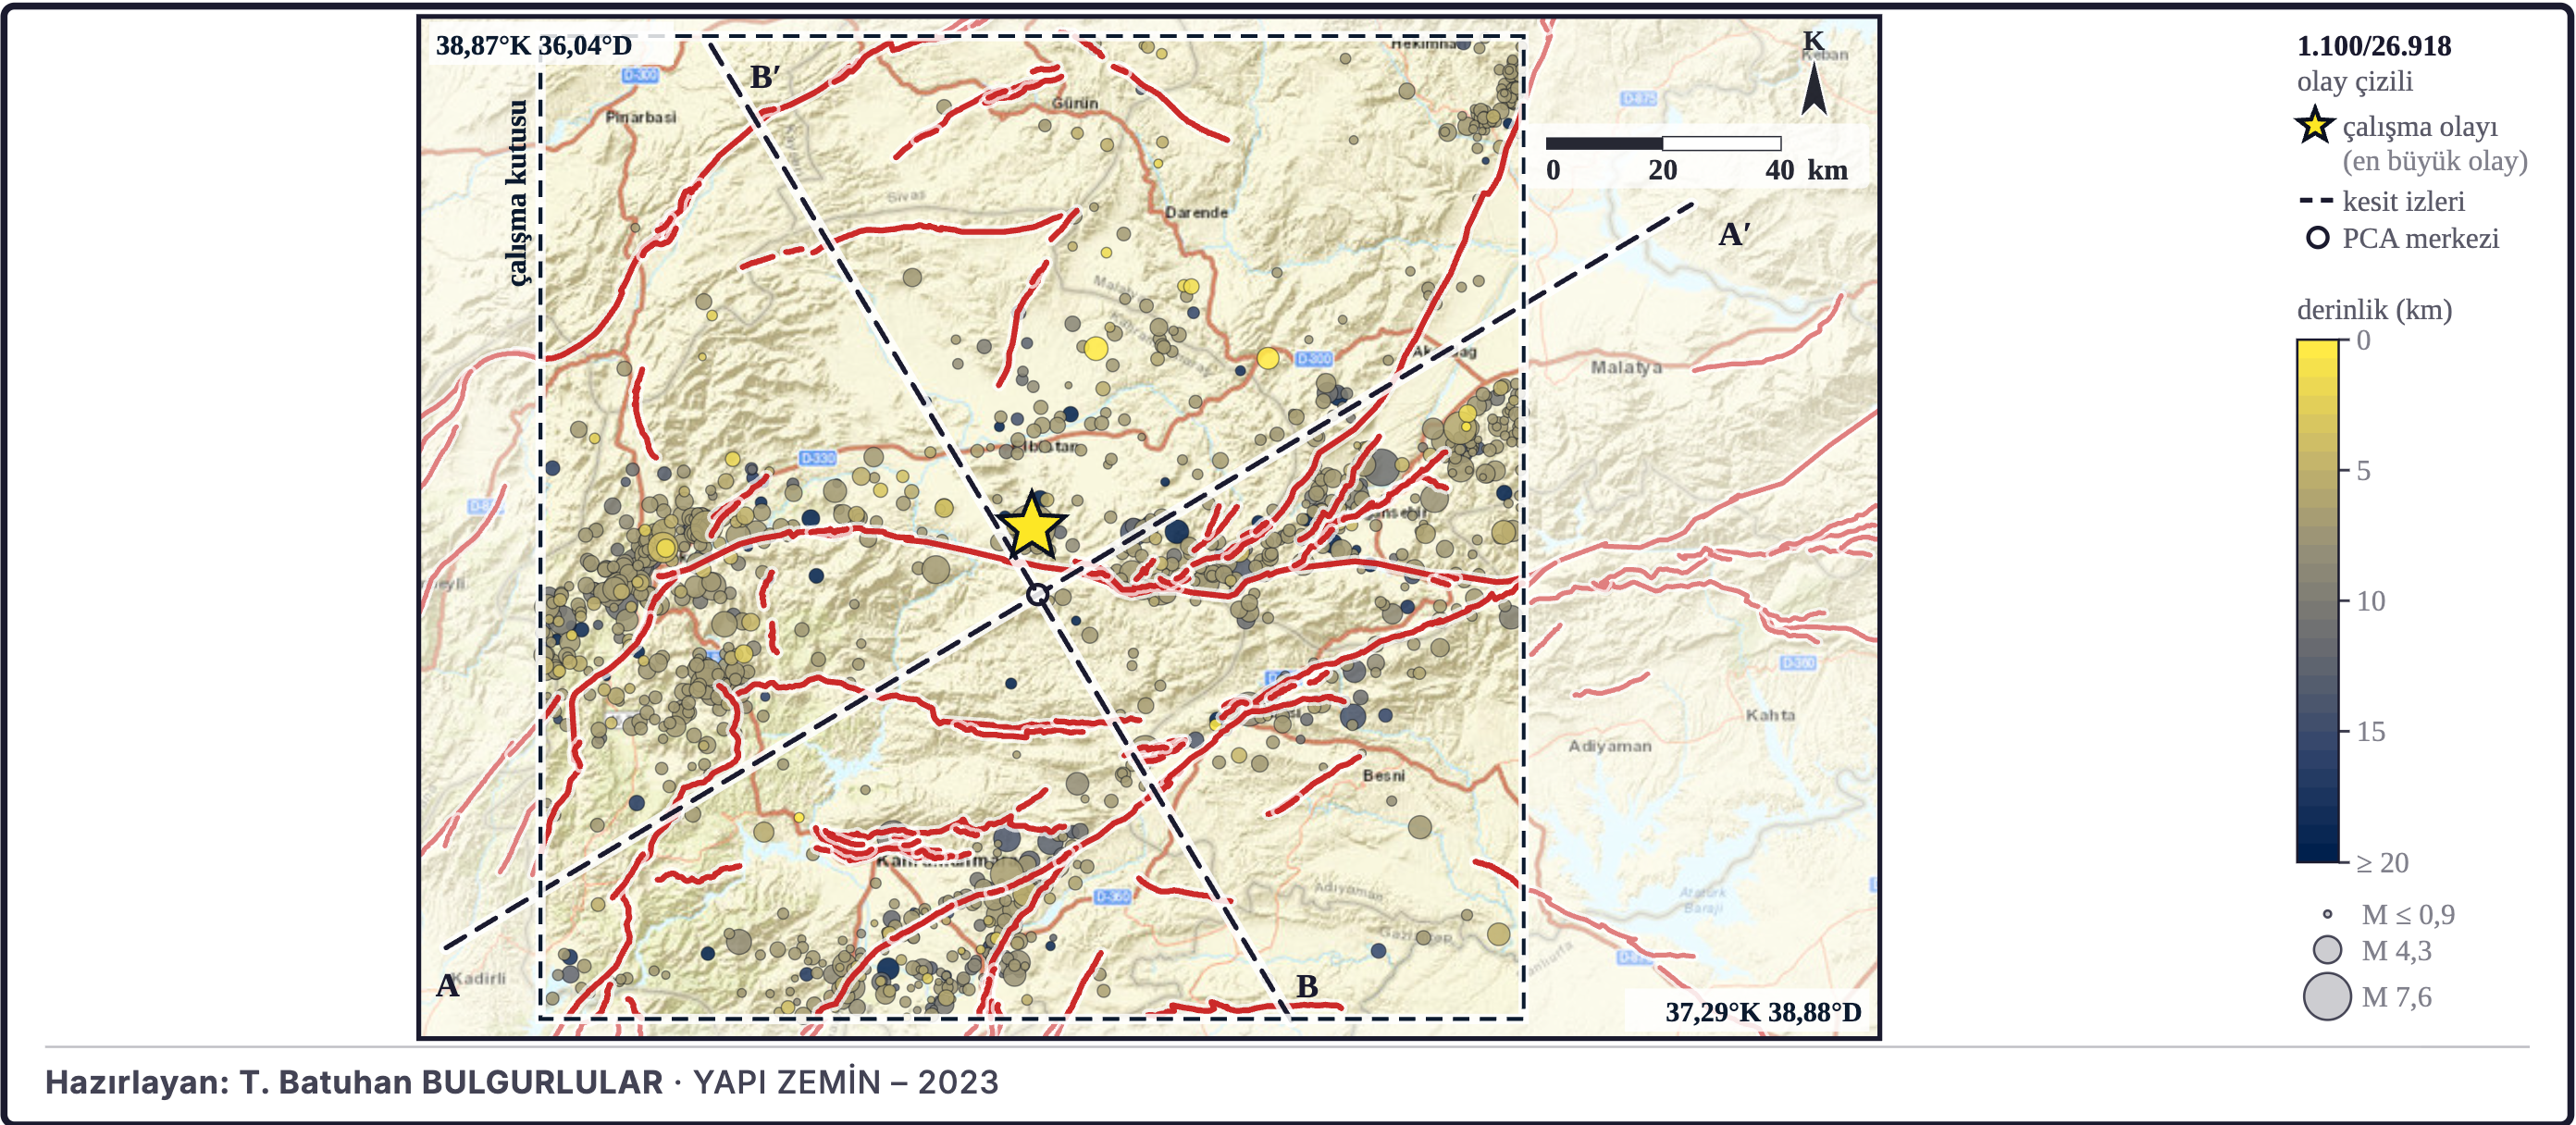Viewport: 2576px width, 1125px height.
Task: Click the M ≤ 0,9 small circle legend
Action: pos(2327,914)
